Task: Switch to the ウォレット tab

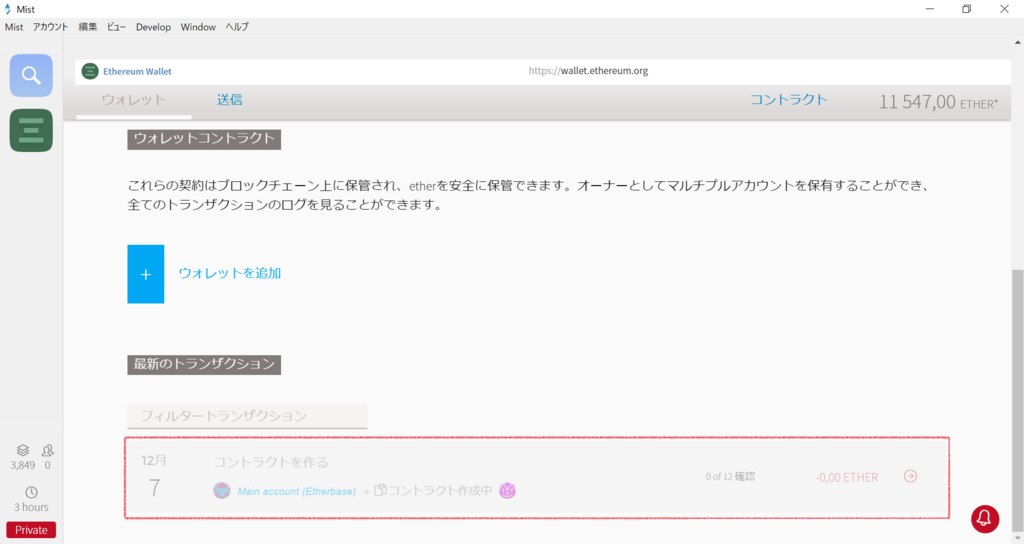Action: pos(134,100)
